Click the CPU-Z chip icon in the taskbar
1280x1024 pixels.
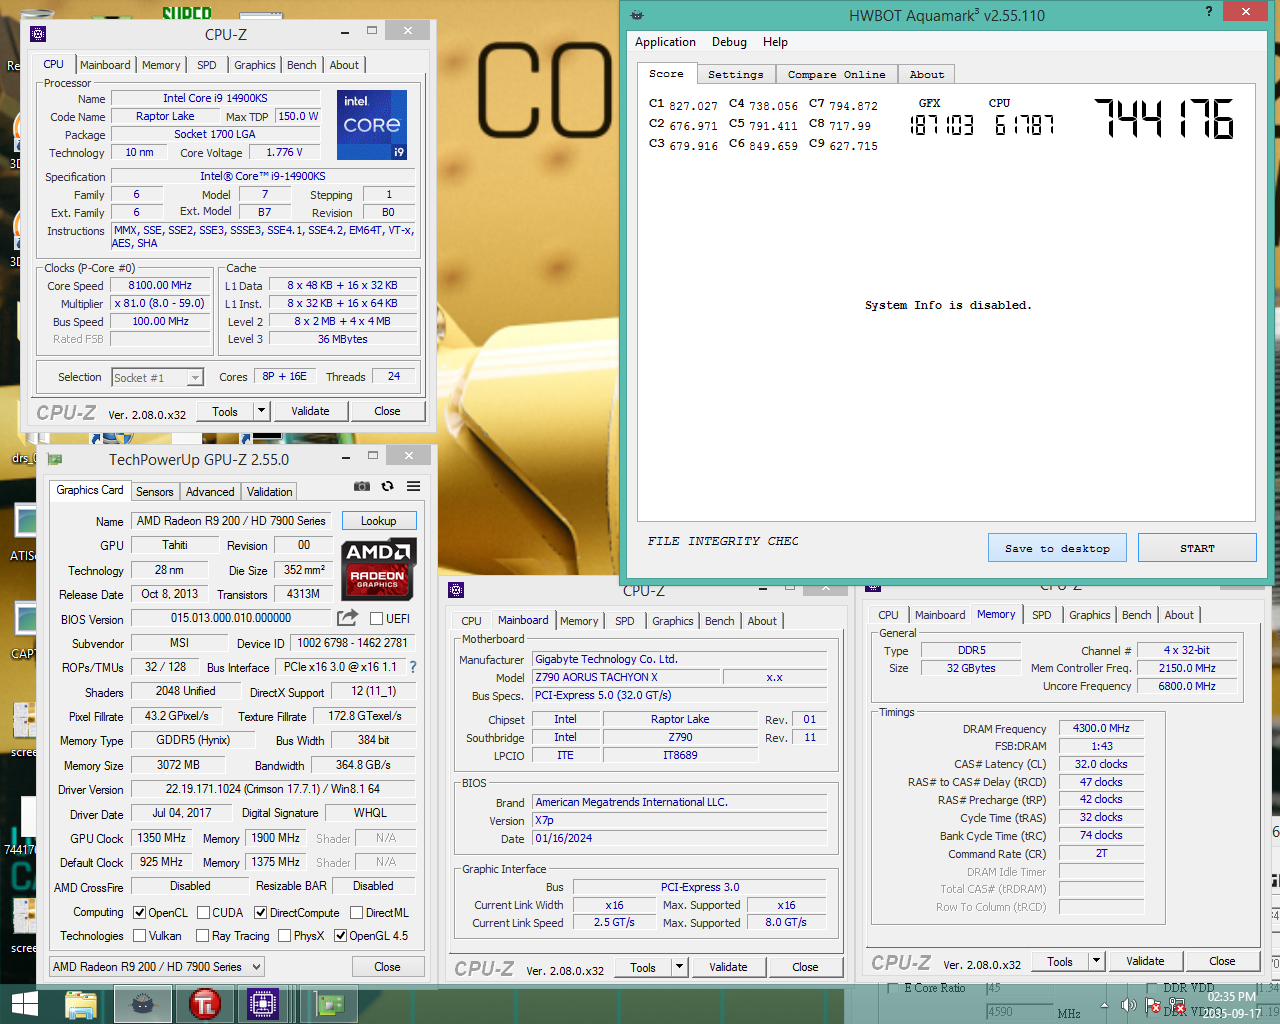point(263,1004)
